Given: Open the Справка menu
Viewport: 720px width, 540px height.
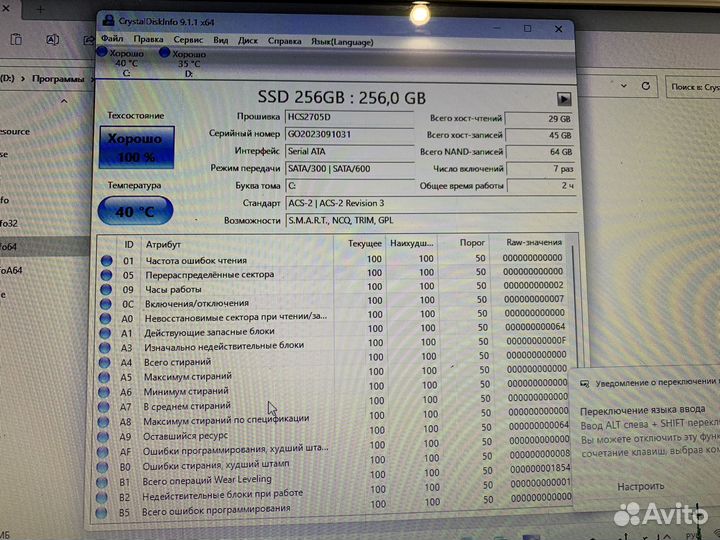Looking at the screenshot, I should tap(284, 41).
